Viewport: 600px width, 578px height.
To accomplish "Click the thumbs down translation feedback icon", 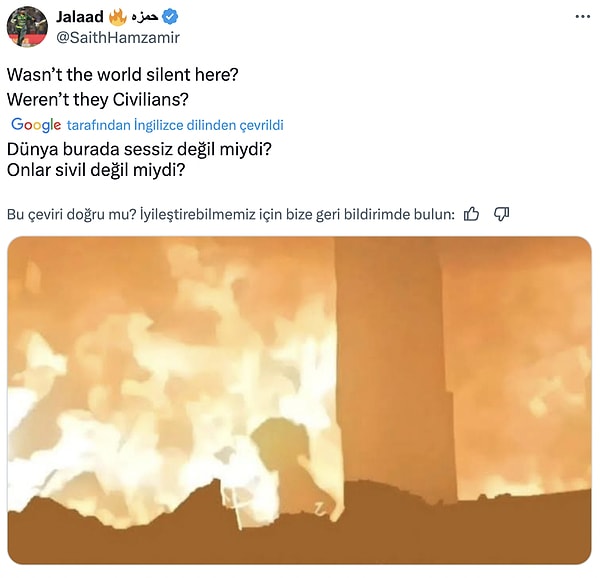I will 502,214.
